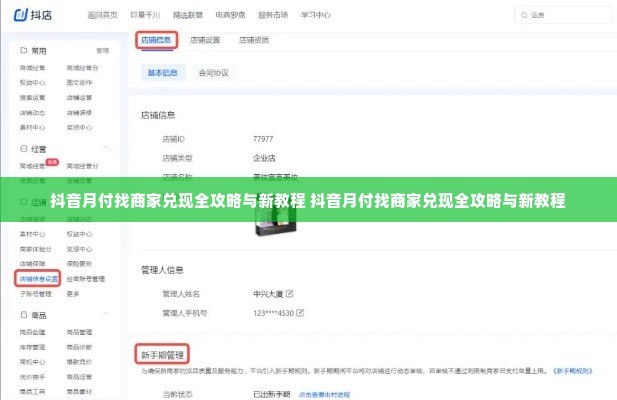Open 奖惩中心 under the 常用 section
The width and height of the screenshot is (617, 400).
tap(79, 127)
